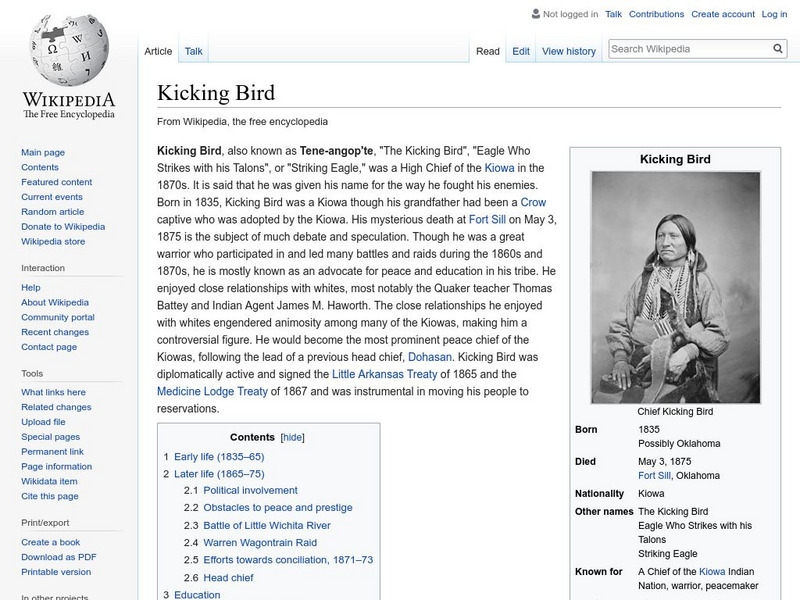This screenshot has height=600, width=800.
Task: Jump to Efforts towards conciliation, 1871–73
Action: coord(288,560)
